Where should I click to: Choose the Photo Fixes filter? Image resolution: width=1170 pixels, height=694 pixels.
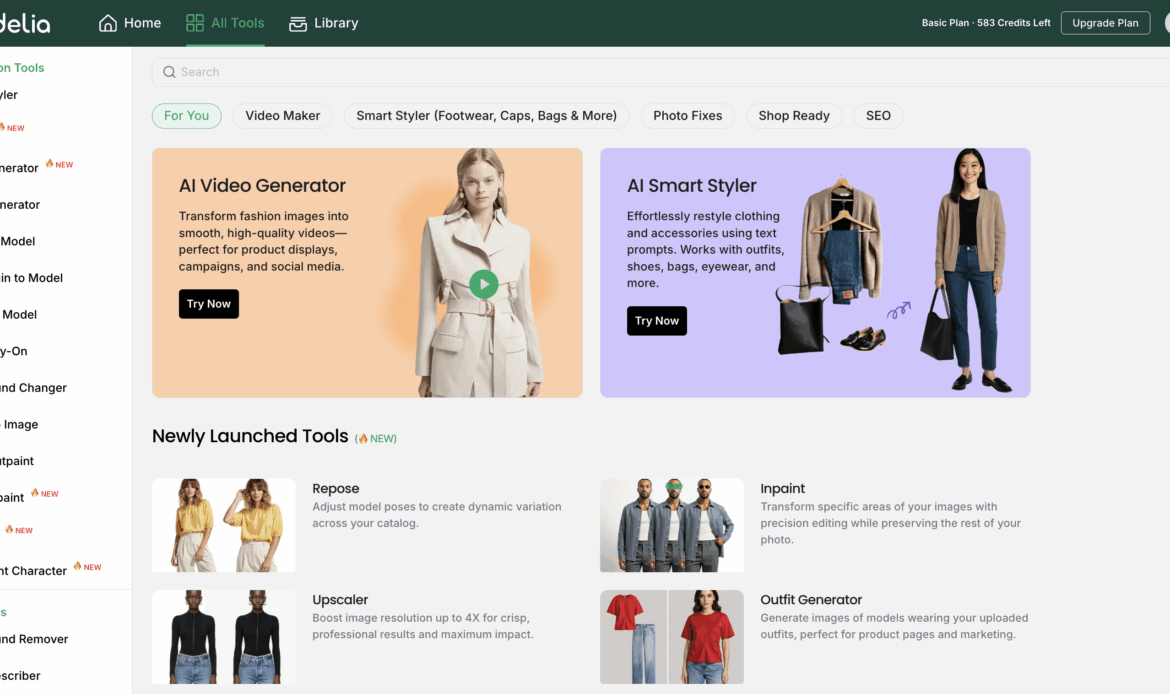(687, 116)
